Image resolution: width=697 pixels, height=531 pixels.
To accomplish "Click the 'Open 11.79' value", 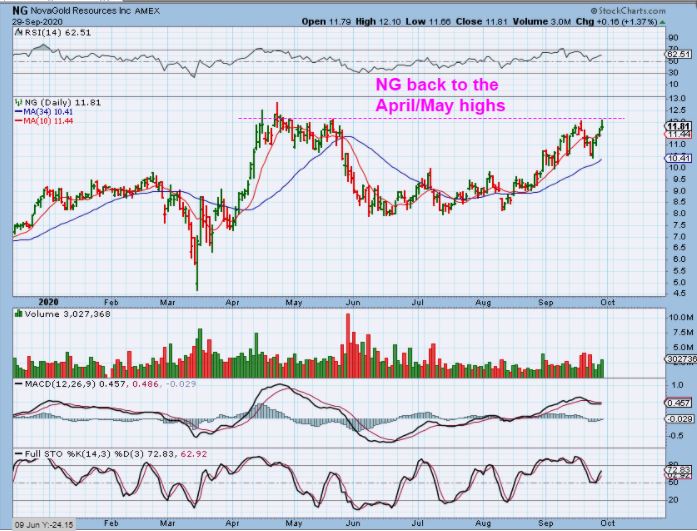I will coord(326,21).
